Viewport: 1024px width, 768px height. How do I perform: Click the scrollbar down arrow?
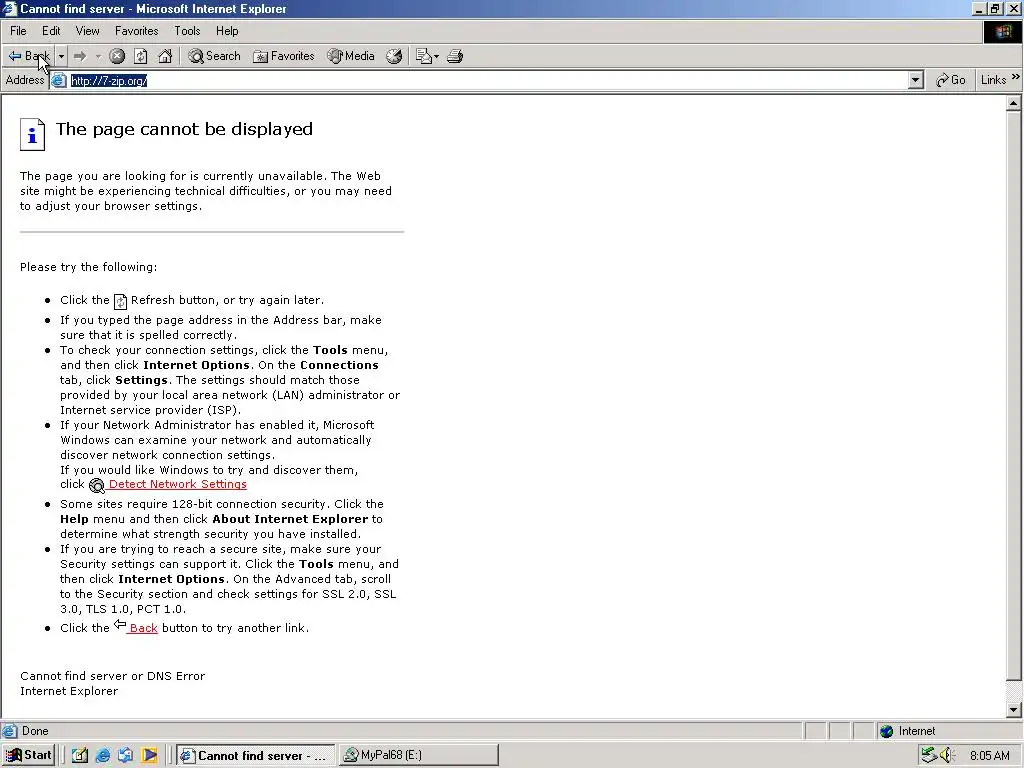click(x=1013, y=710)
